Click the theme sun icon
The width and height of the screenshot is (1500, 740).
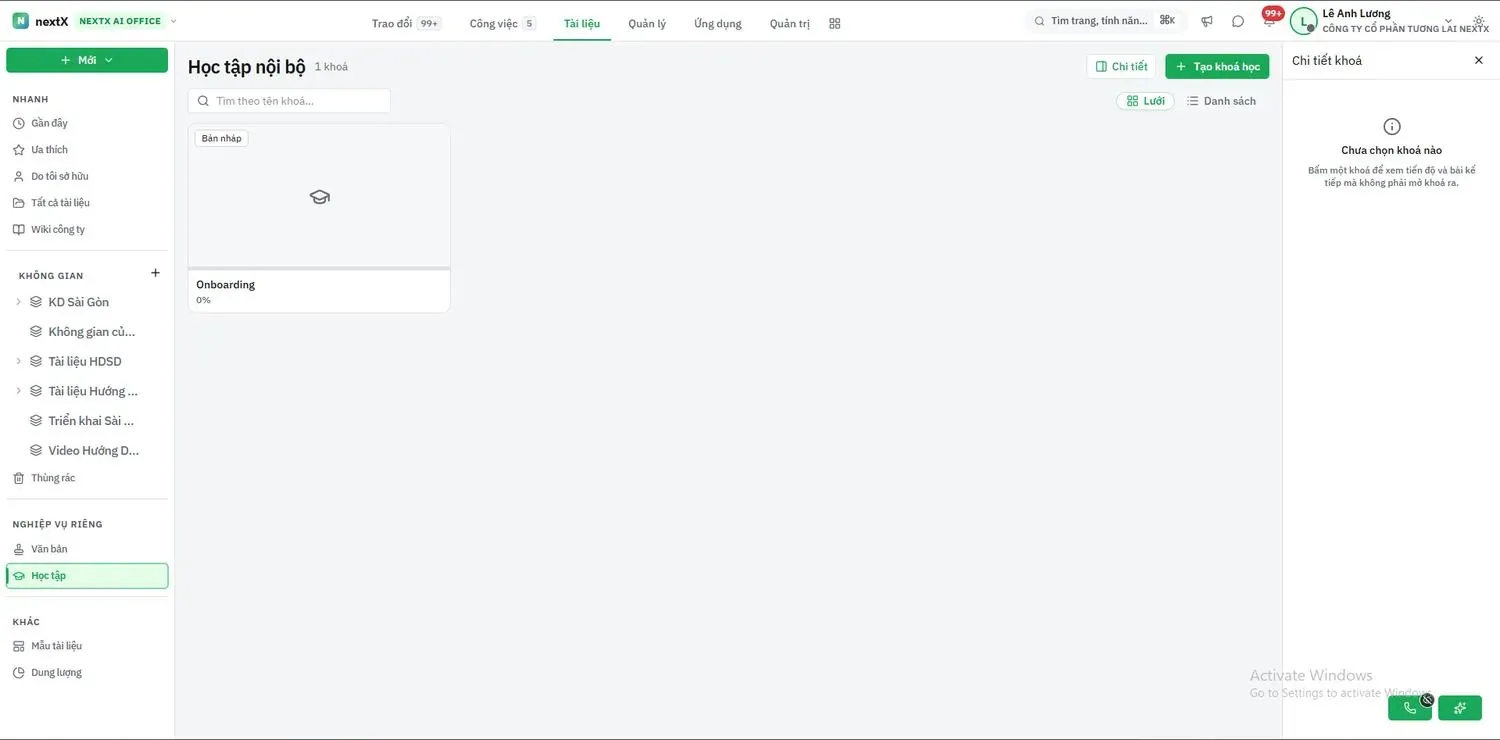pos(1479,21)
